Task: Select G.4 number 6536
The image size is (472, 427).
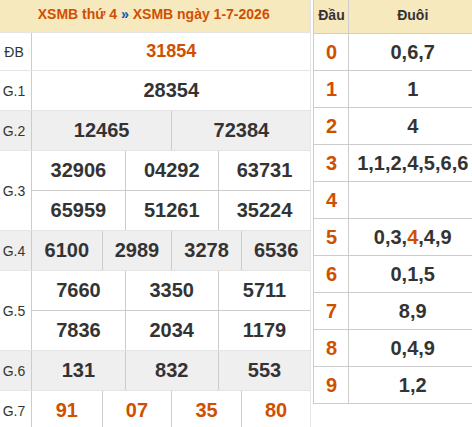Action: (276, 250)
